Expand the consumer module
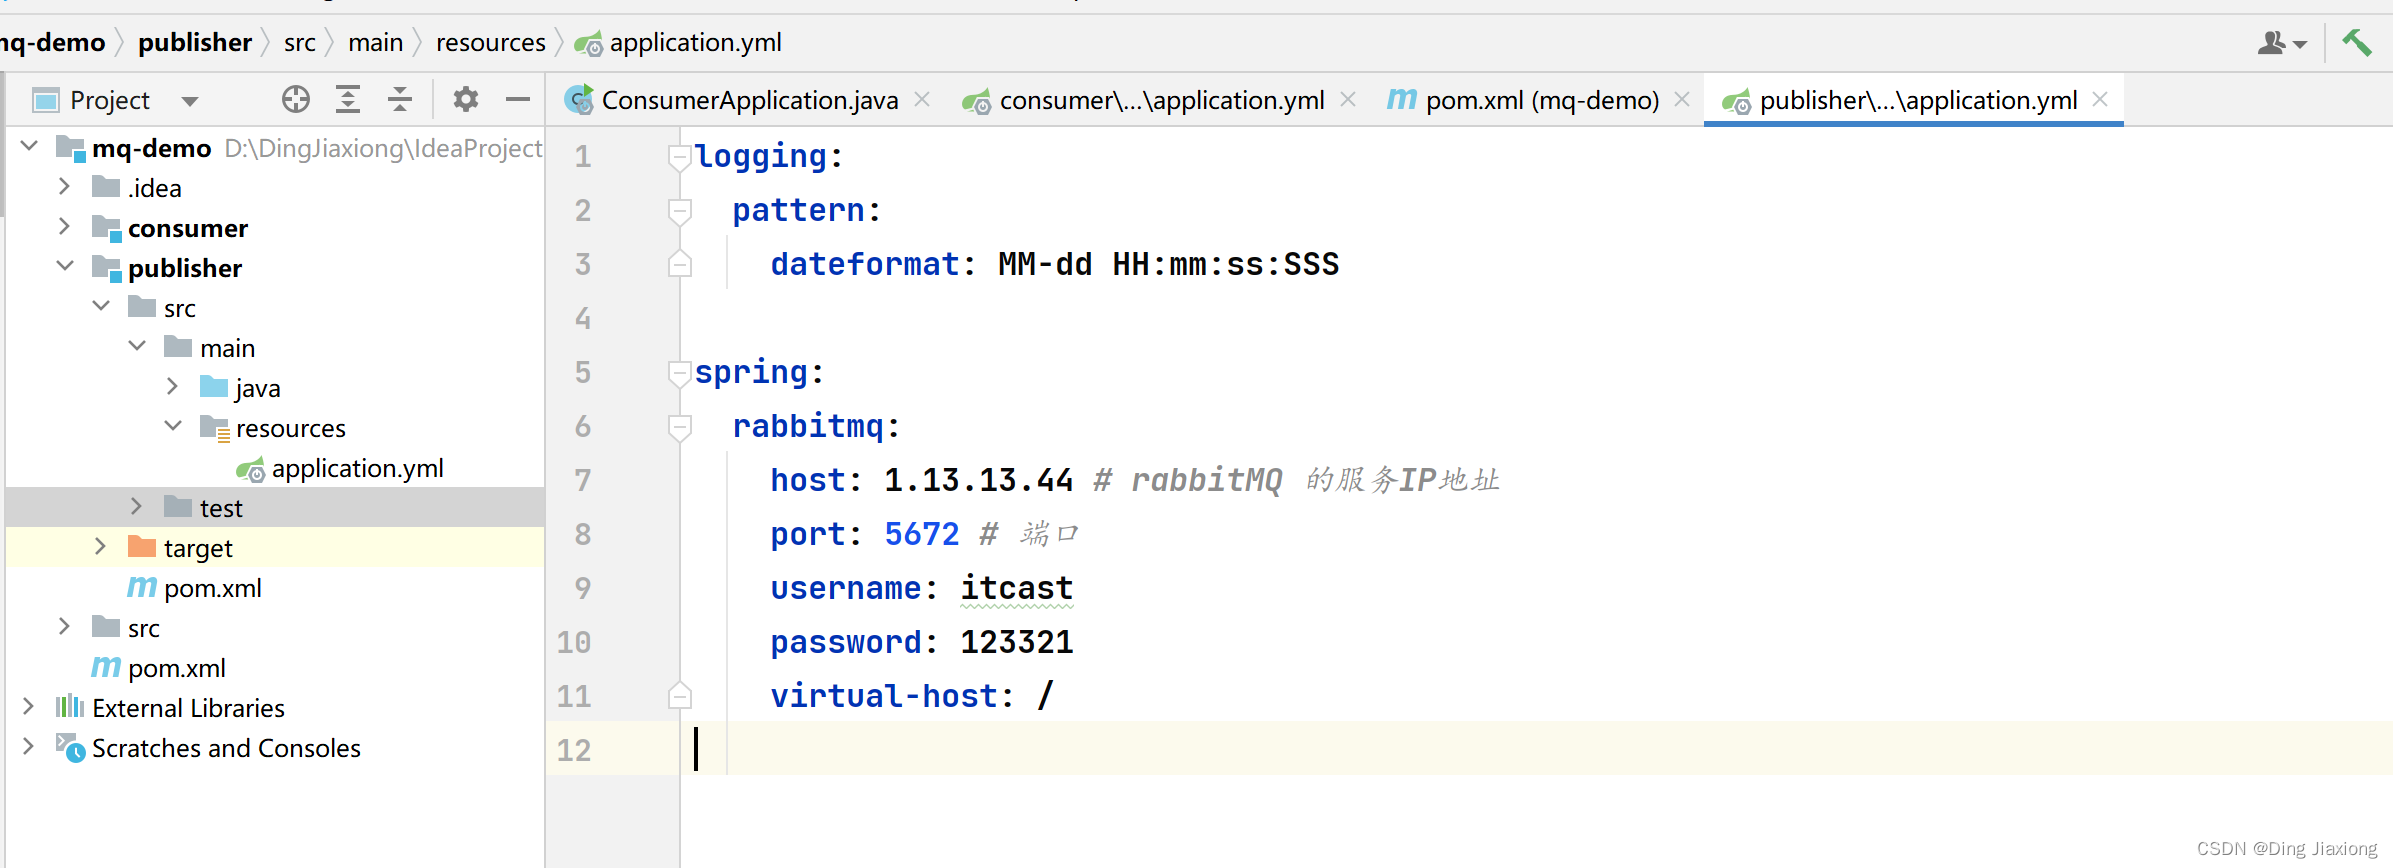This screenshot has width=2393, height=868. coord(64,226)
